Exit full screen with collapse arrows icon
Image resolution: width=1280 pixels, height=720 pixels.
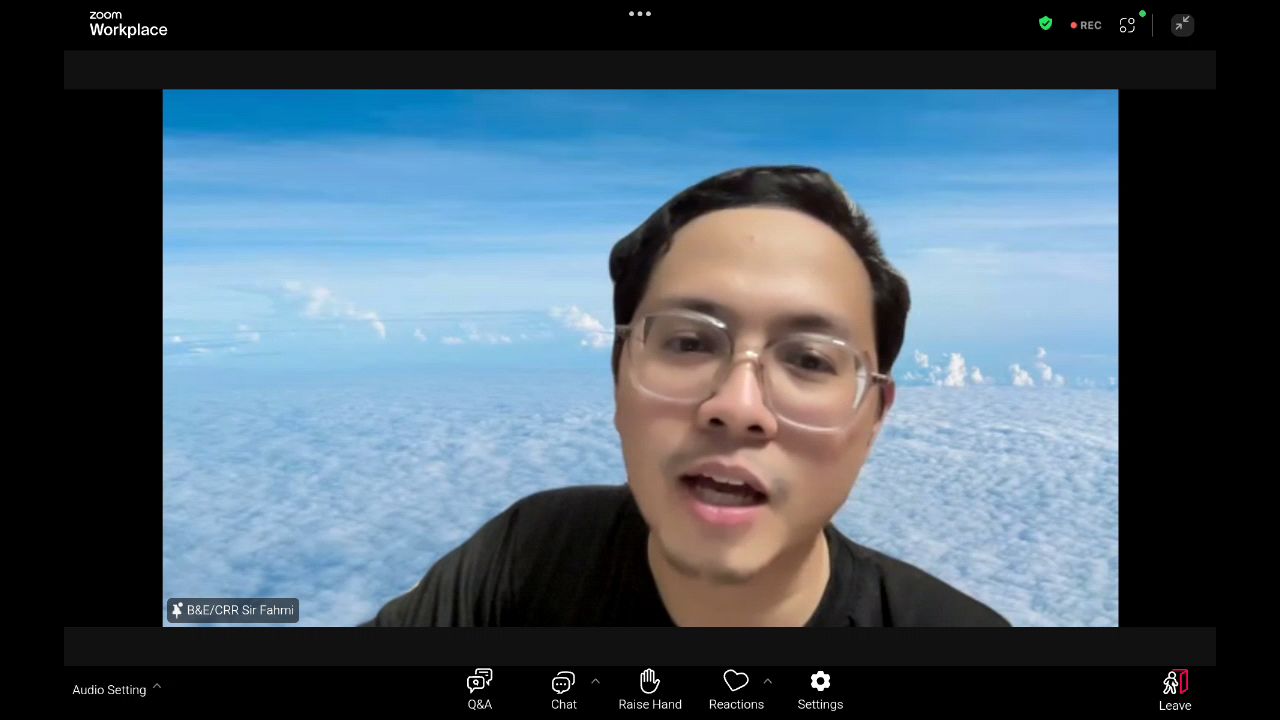1182,24
